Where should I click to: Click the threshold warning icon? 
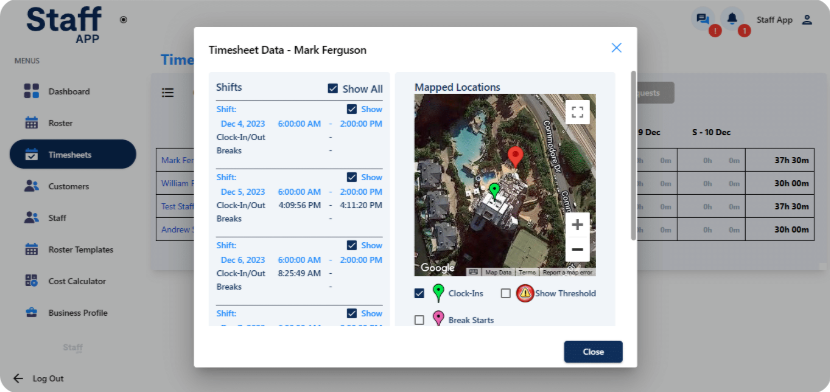coord(525,293)
